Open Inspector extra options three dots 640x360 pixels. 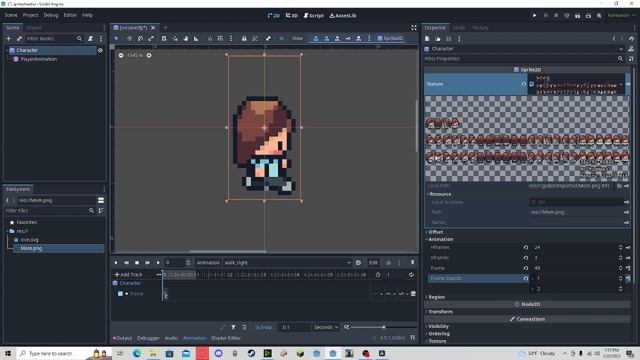[459, 38]
